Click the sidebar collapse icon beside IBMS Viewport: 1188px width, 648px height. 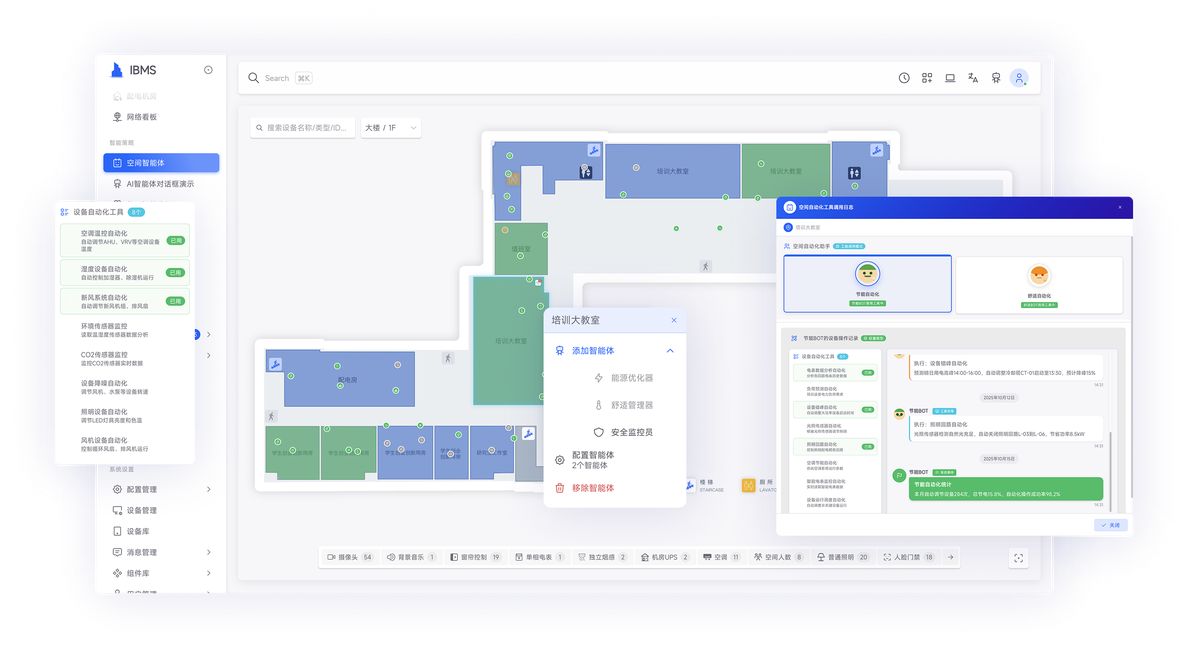coord(208,70)
